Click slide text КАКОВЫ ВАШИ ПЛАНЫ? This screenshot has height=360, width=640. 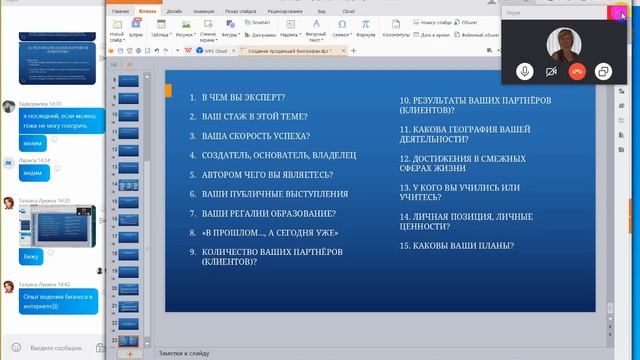tap(463, 246)
